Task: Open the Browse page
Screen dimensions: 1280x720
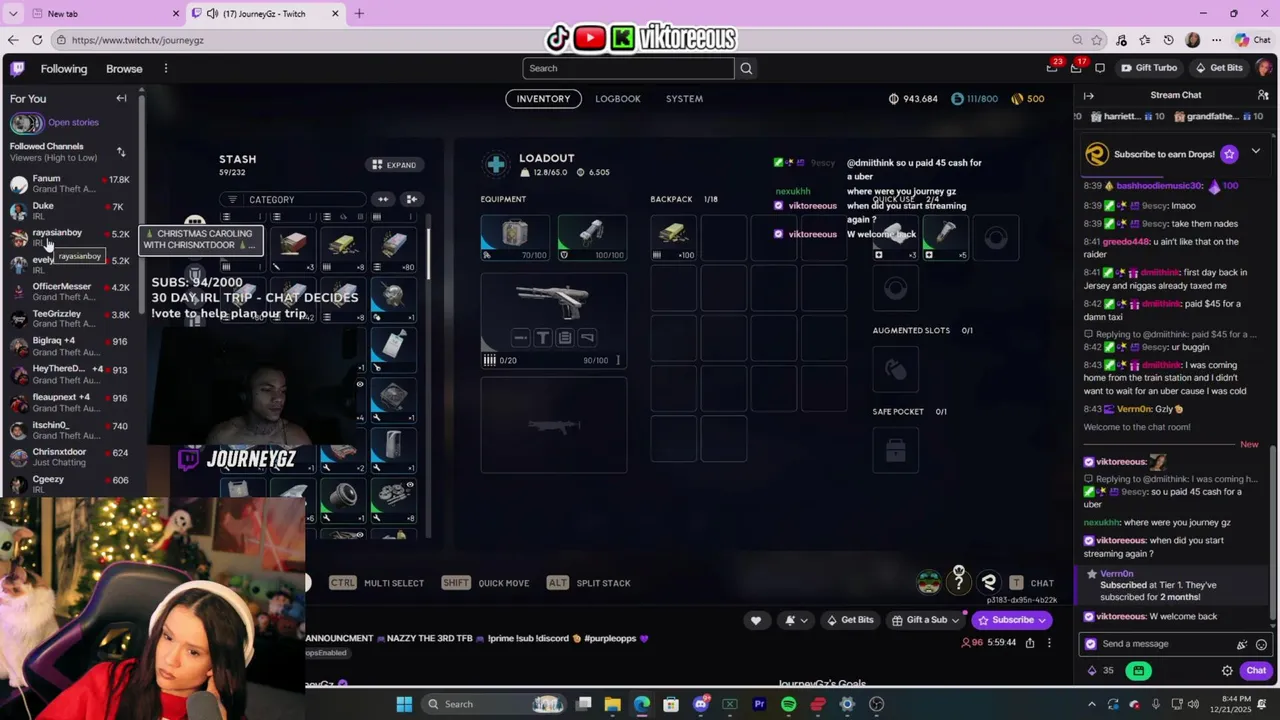Action: (124, 69)
